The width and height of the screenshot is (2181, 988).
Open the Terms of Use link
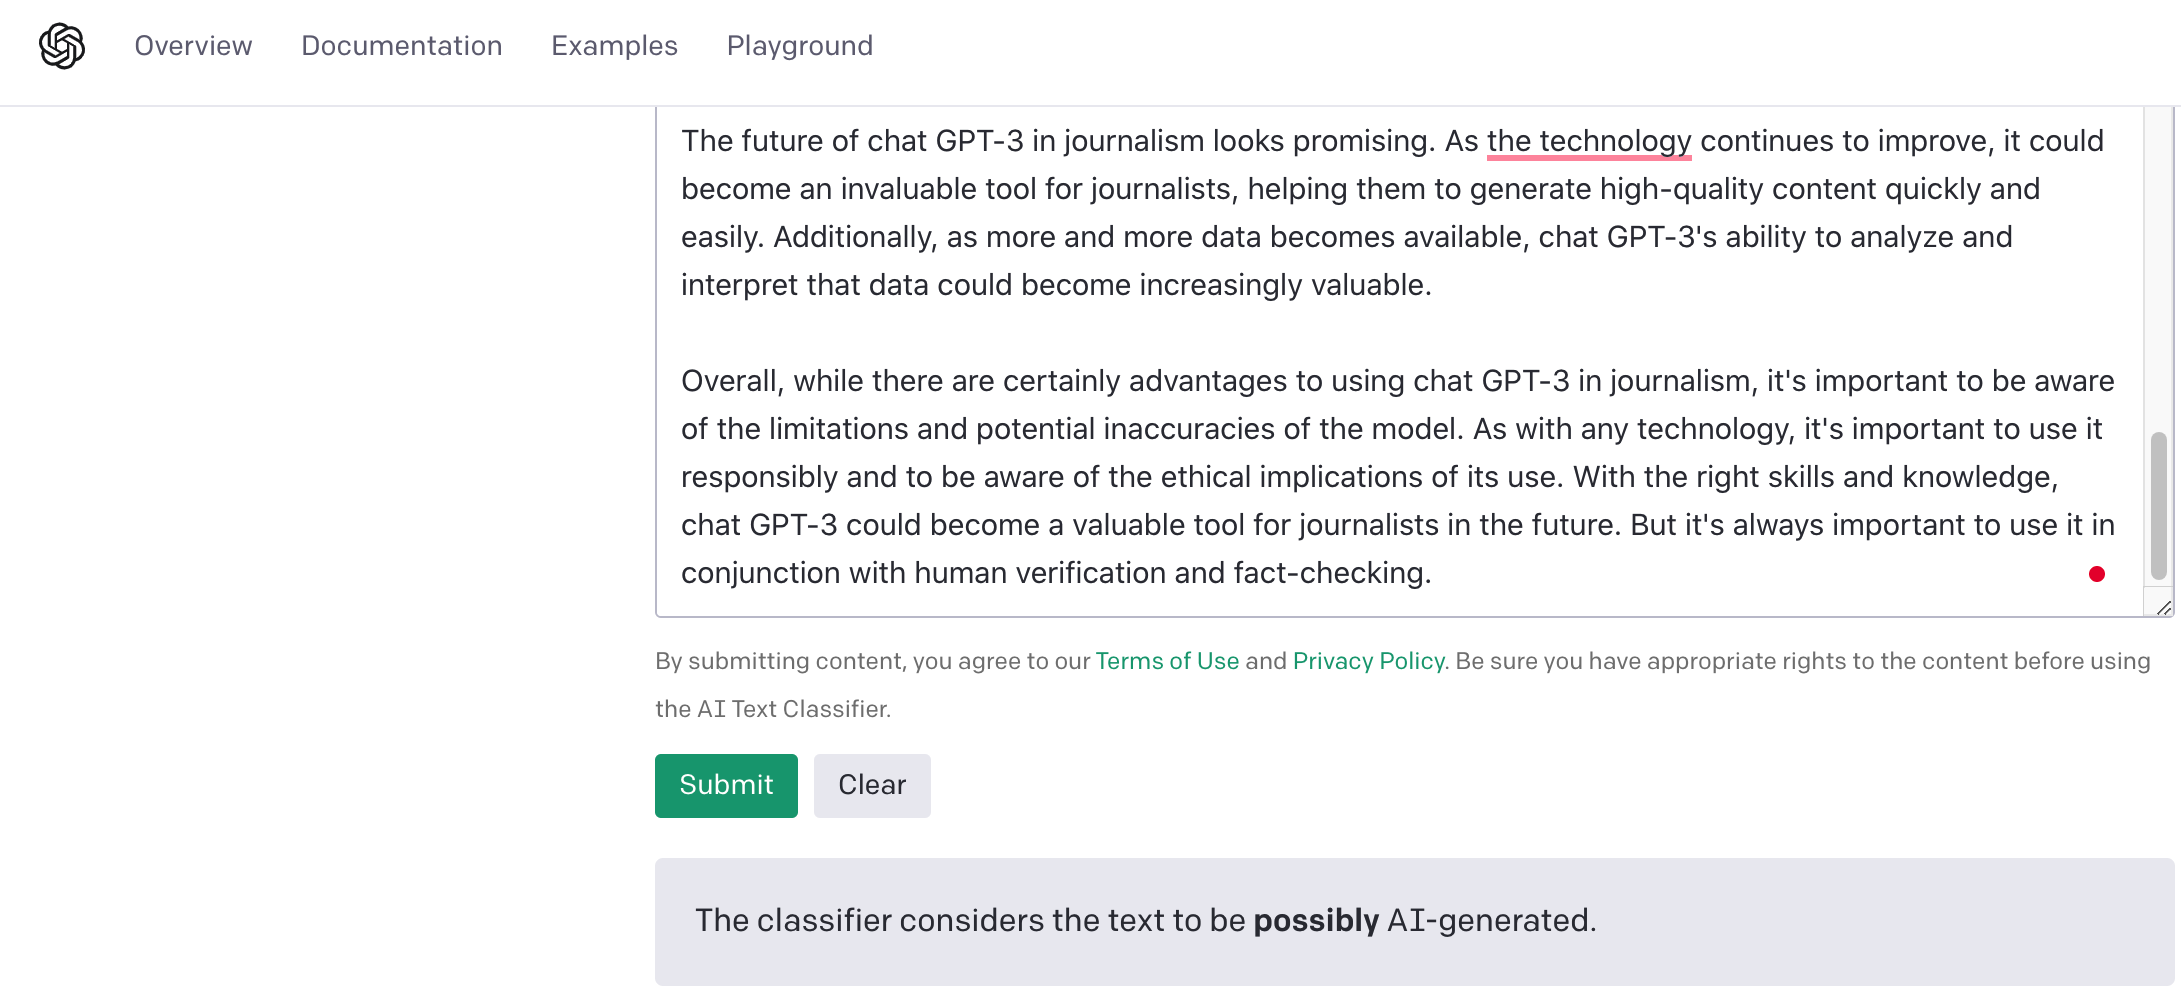(1167, 661)
